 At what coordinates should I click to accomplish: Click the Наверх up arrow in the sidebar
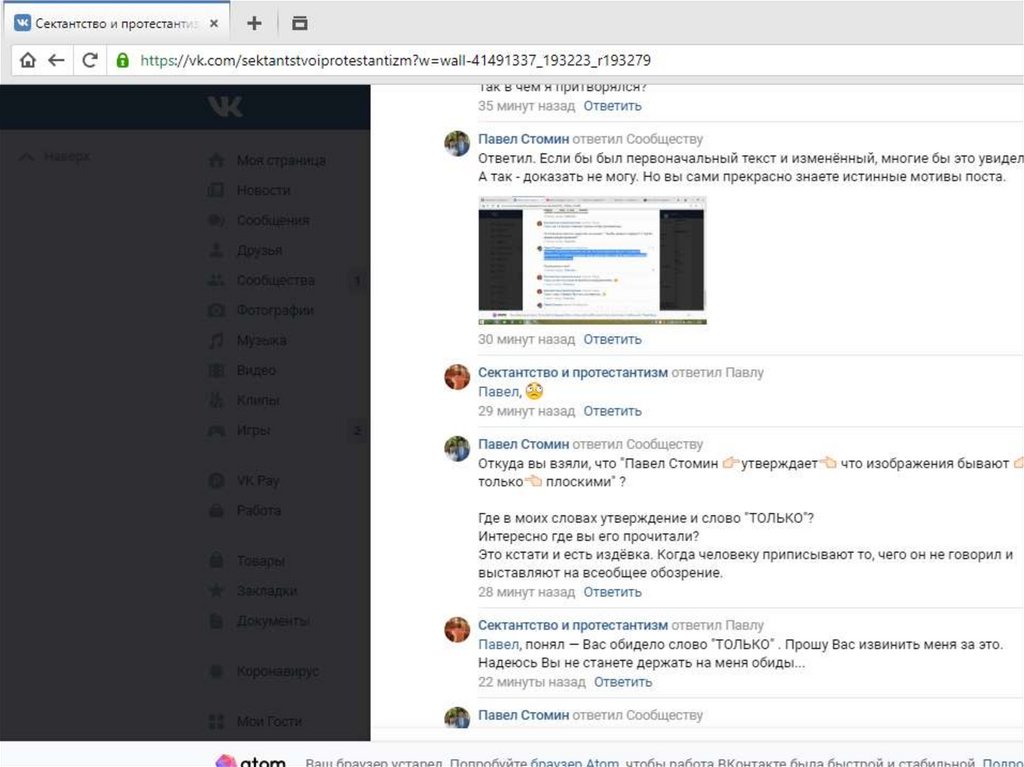click(x=27, y=157)
